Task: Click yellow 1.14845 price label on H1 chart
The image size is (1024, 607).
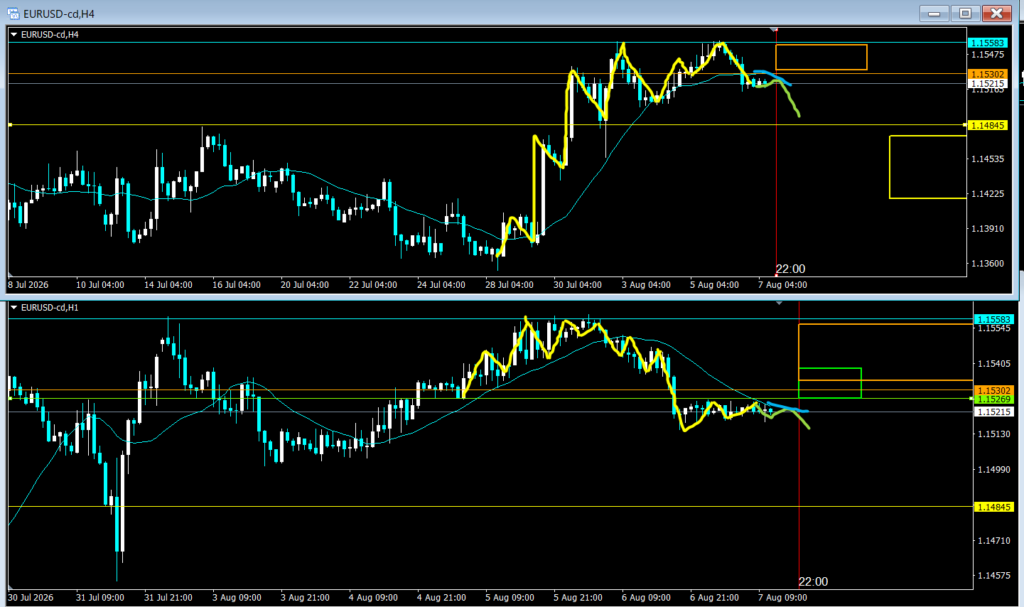Action: (x=993, y=507)
